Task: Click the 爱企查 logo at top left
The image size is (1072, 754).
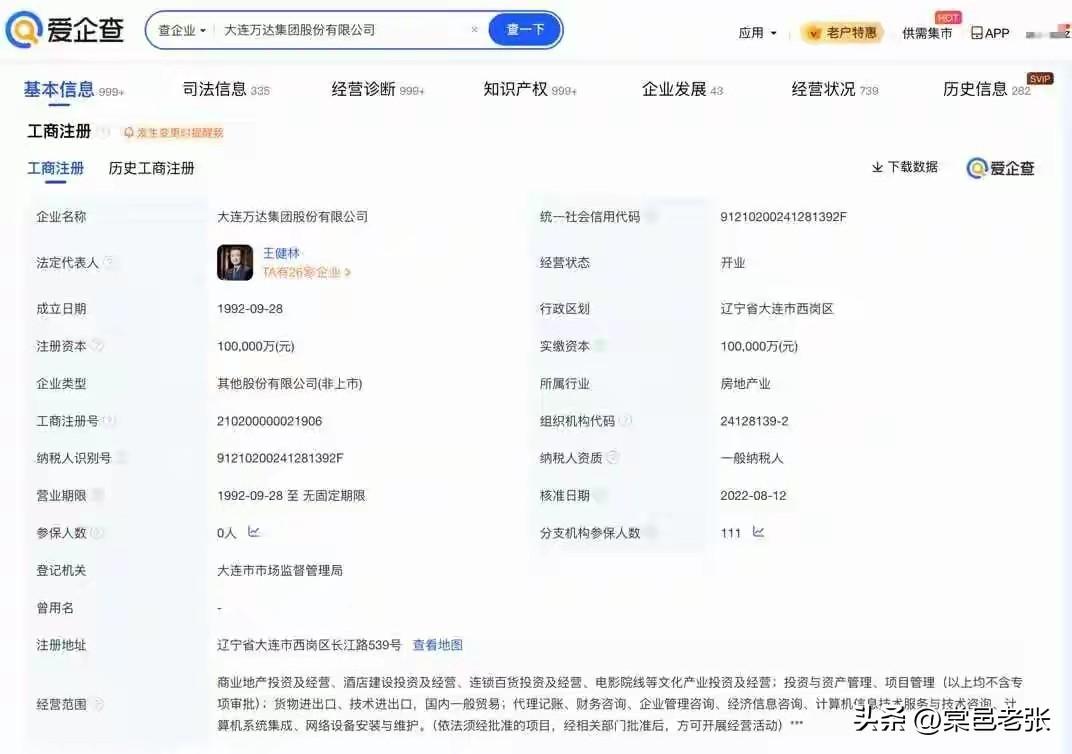Action: (x=65, y=30)
